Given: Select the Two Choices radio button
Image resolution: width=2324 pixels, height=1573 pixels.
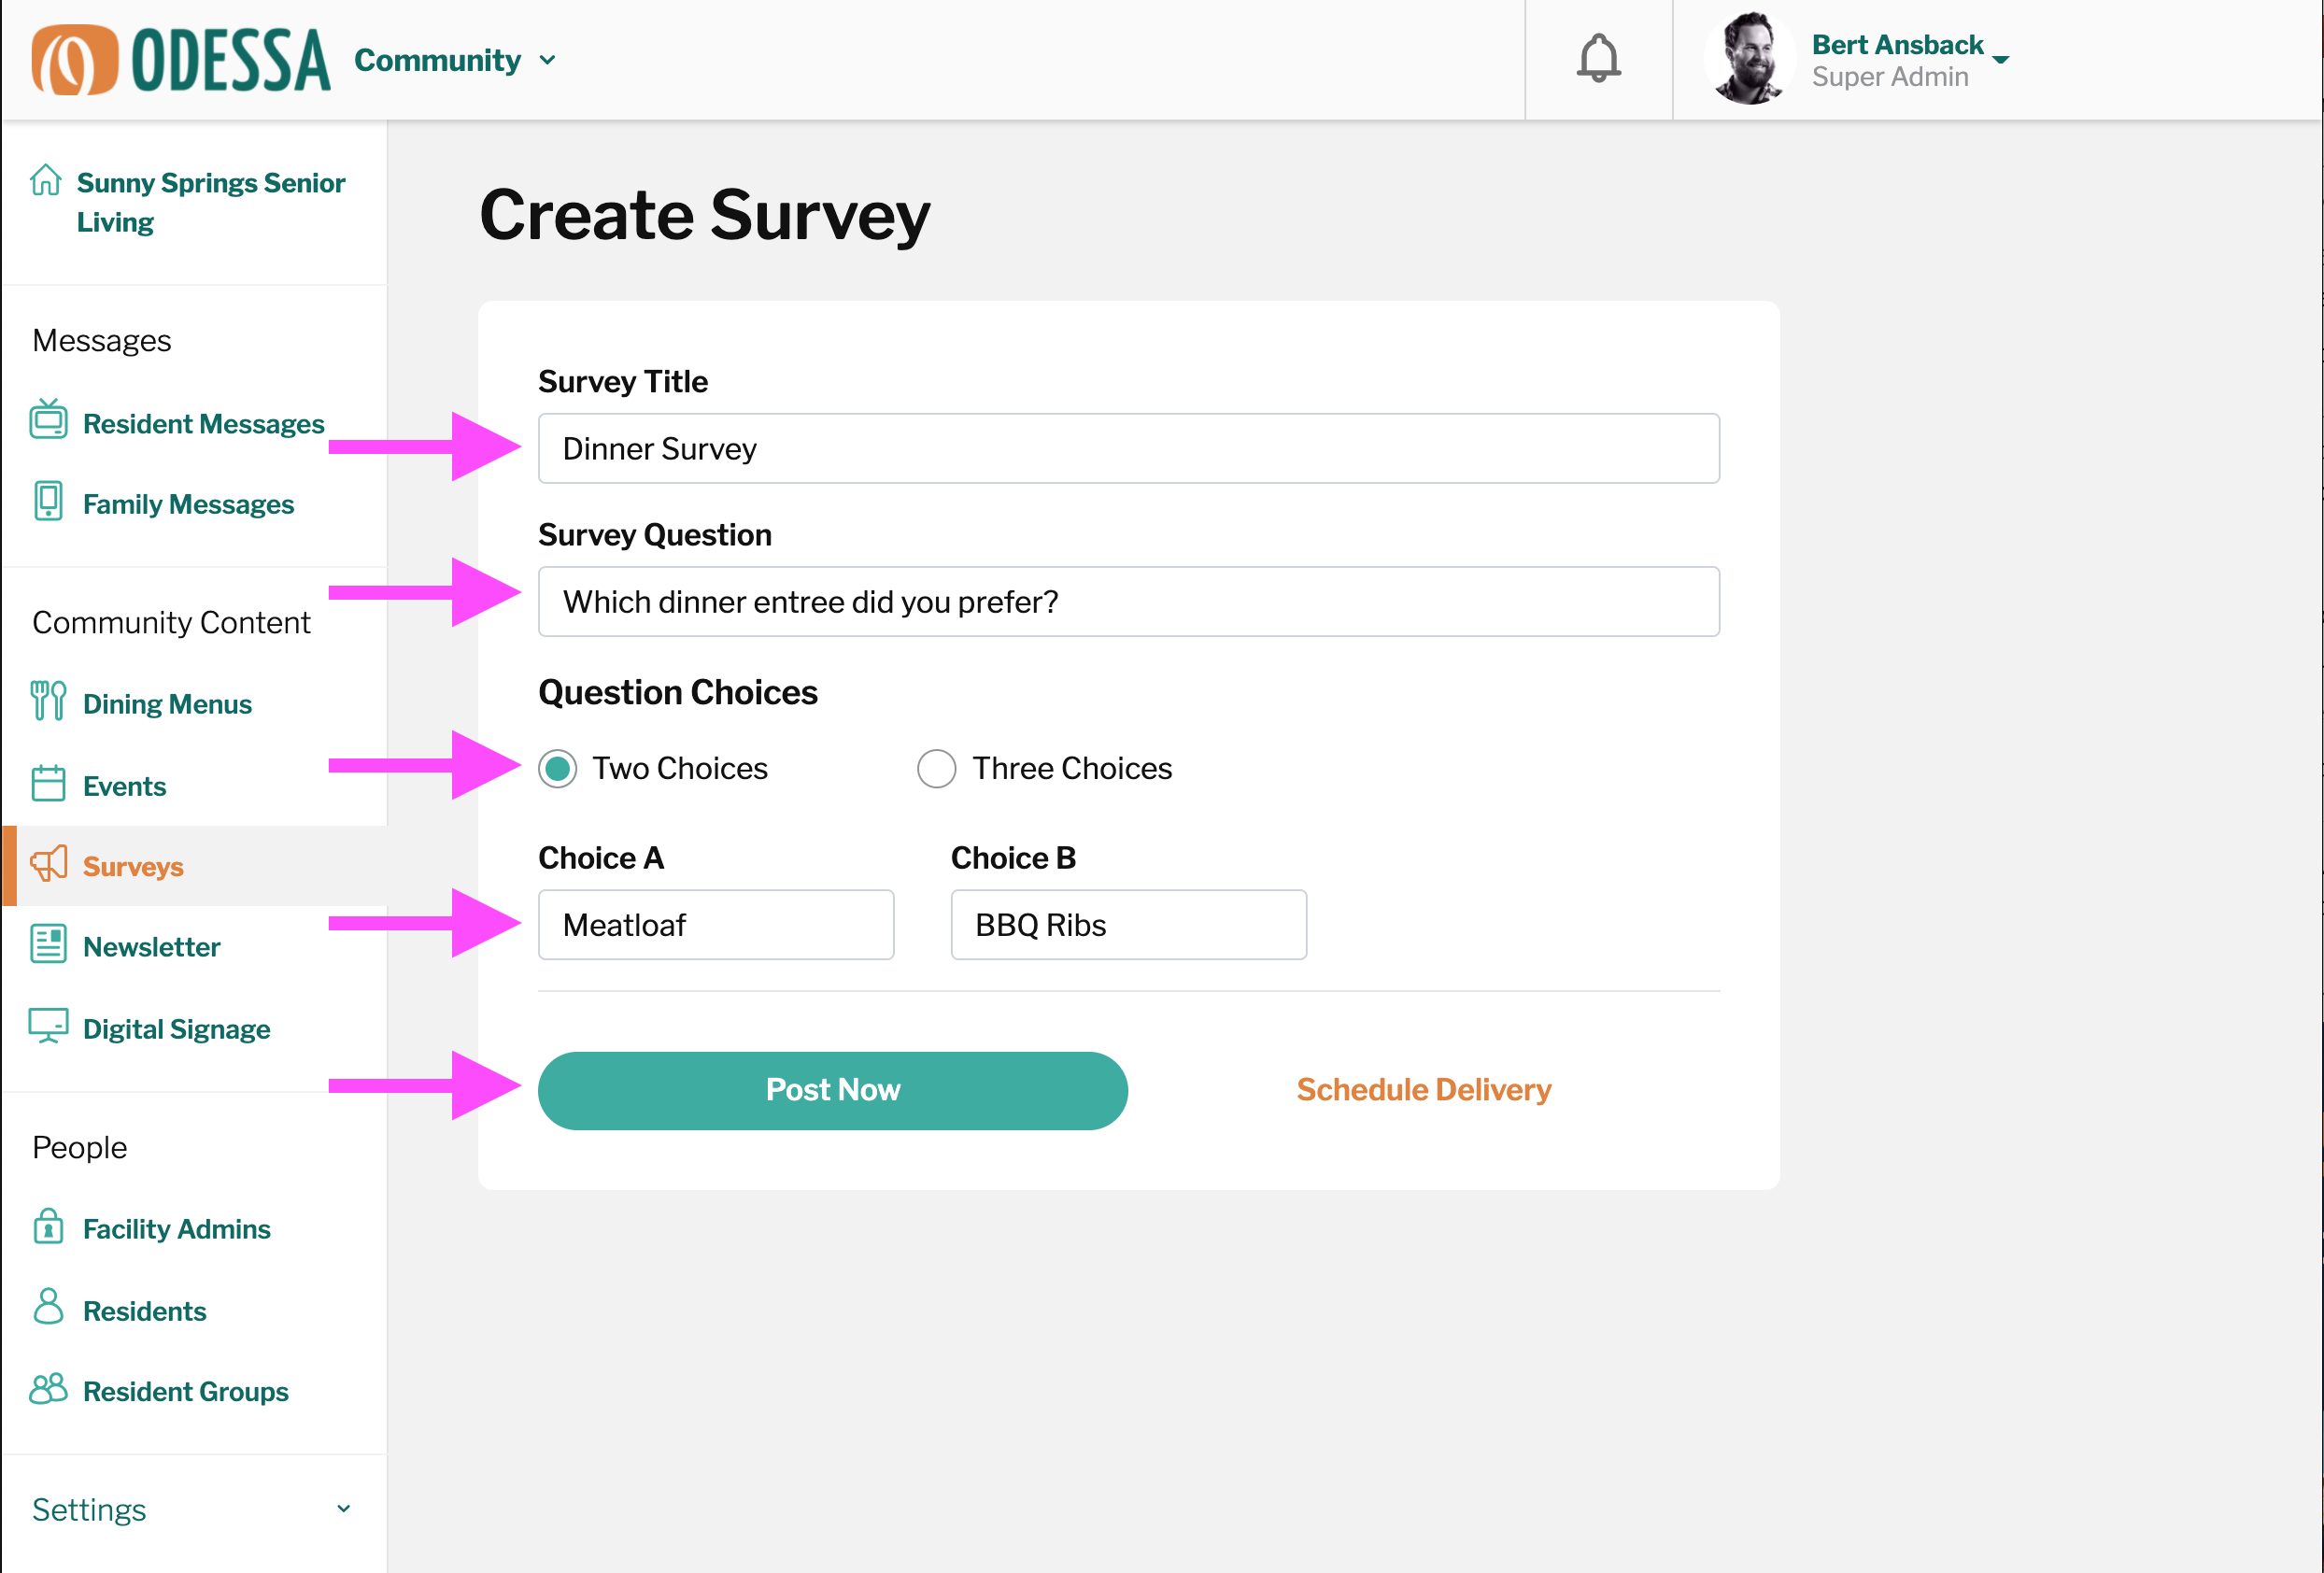Looking at the screenshot, I should 558,769.
